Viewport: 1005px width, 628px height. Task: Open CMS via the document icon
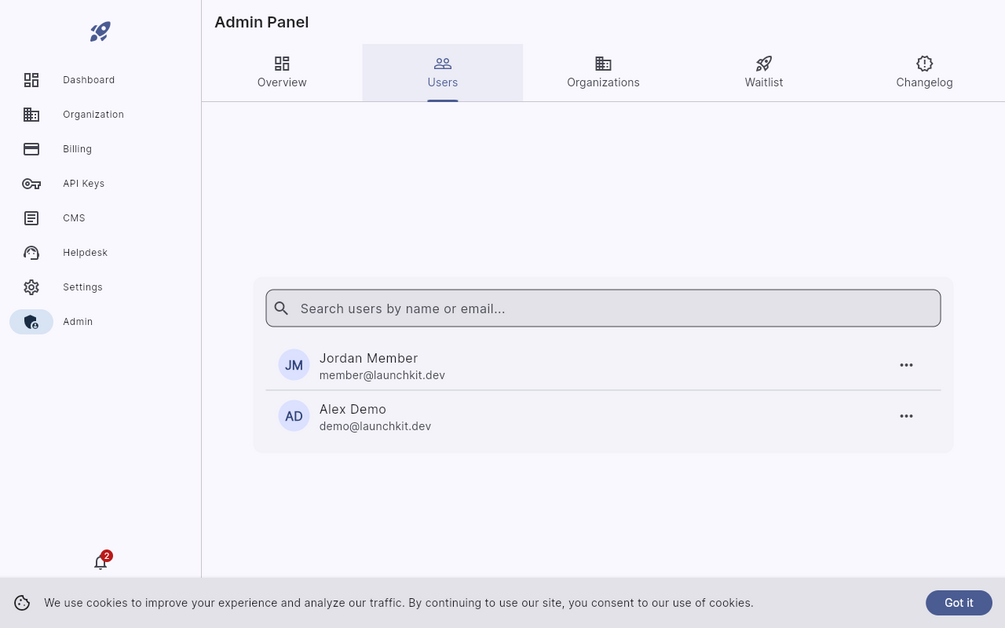click(x=31, y=218)
